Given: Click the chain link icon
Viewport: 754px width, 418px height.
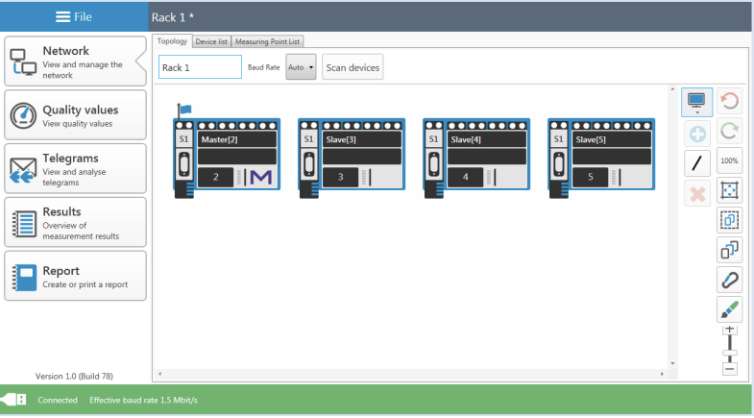Looking at the screenshot, I should (x=729, y=280).
